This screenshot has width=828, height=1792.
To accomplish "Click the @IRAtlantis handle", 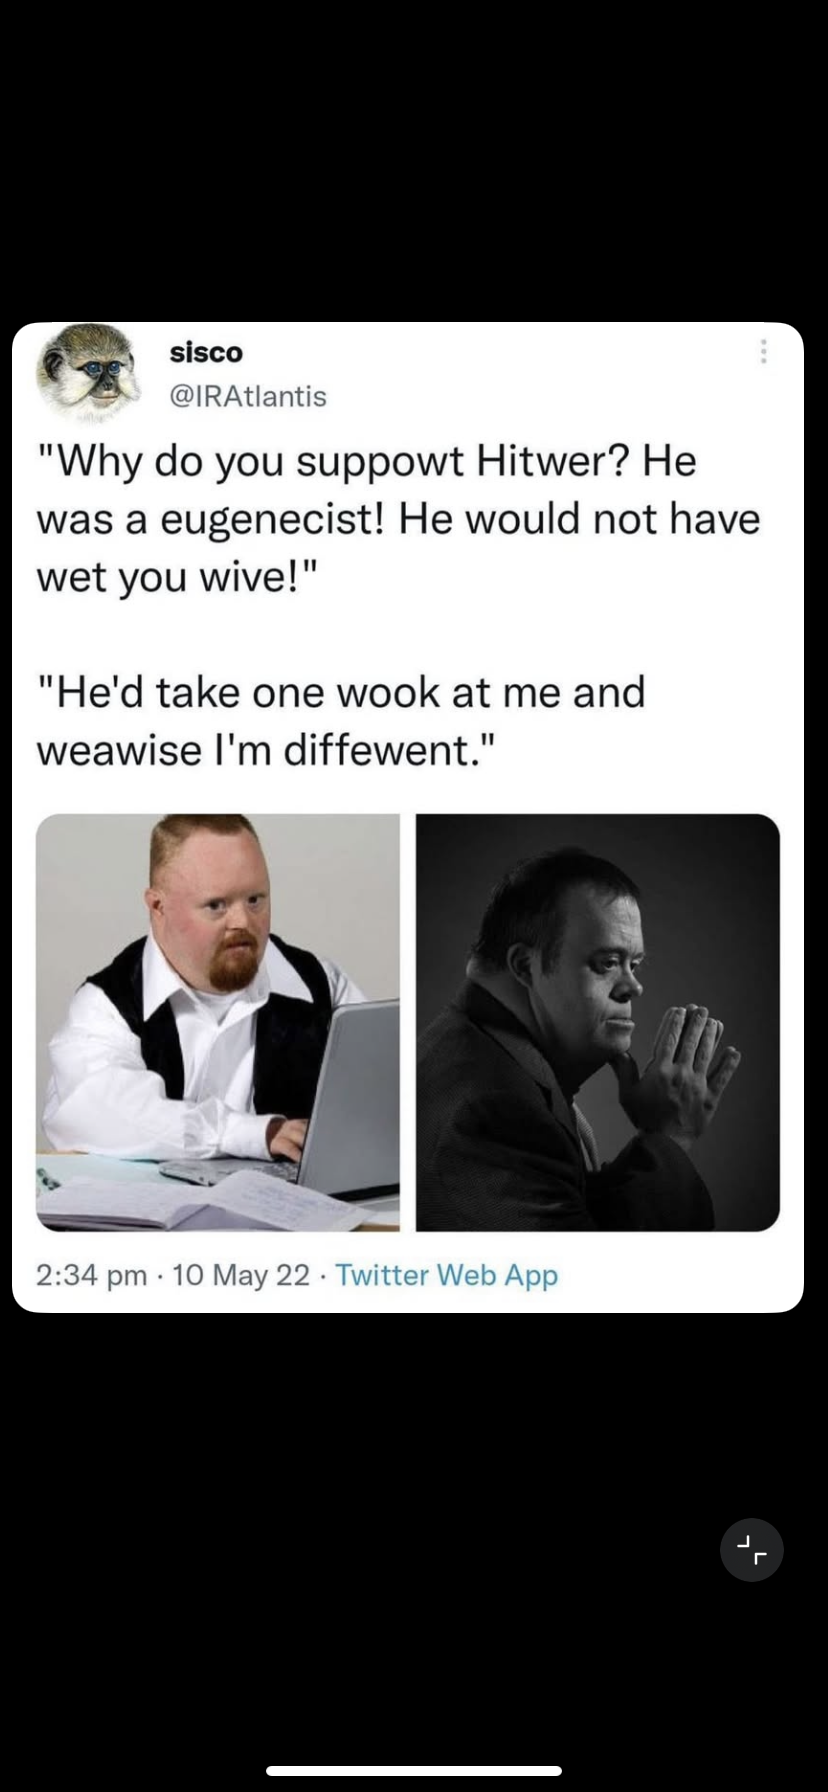I will pyautogui.click(x=248, y=396).
